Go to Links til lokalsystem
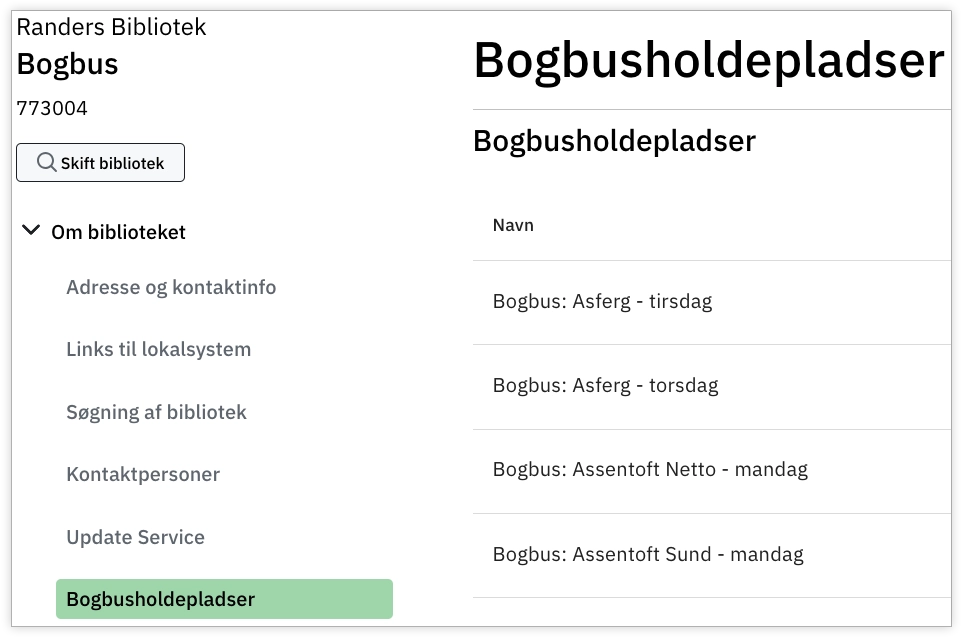The image size is (962, 638). [158, 350]
